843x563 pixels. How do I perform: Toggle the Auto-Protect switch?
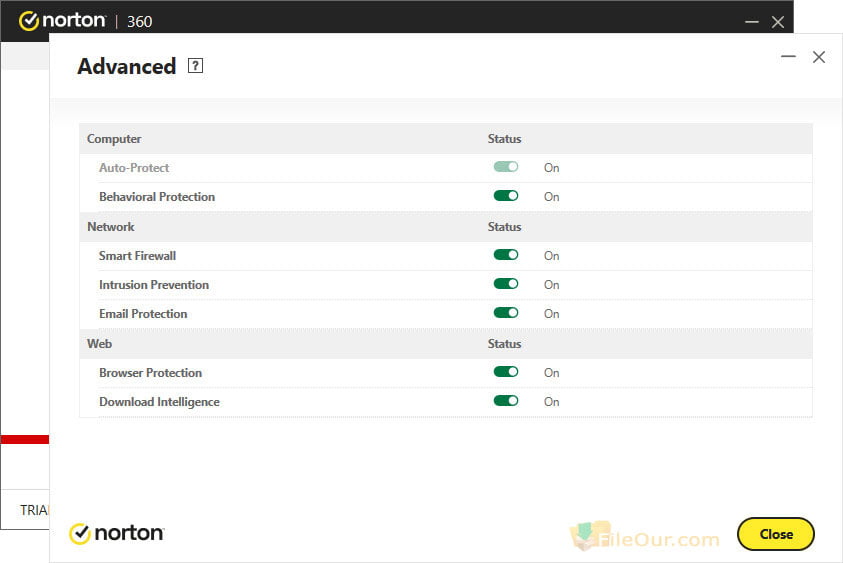506,168
